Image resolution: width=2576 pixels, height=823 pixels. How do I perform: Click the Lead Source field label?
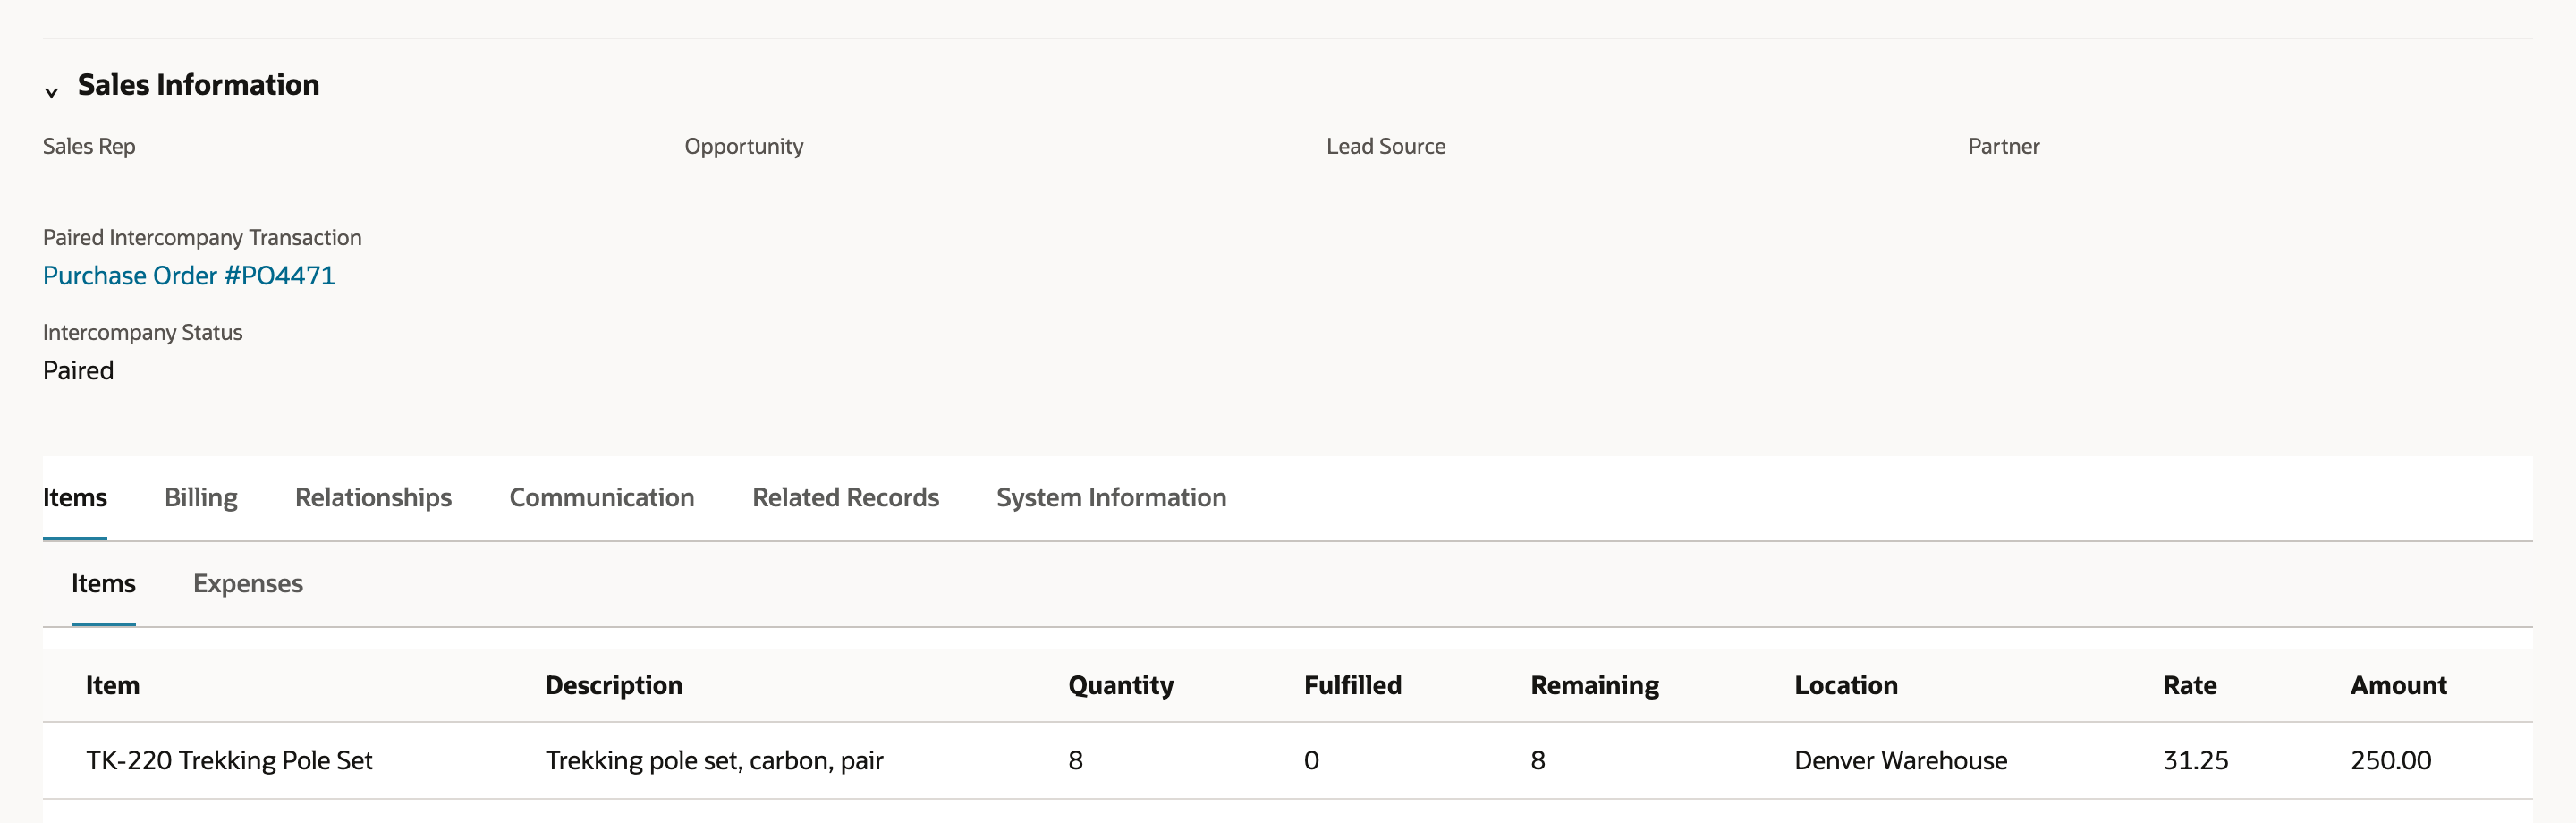pos(1386,146)
